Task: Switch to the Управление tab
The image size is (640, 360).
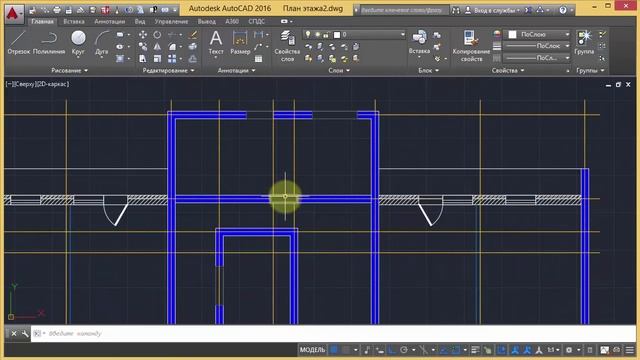Action: pos(171,21)
